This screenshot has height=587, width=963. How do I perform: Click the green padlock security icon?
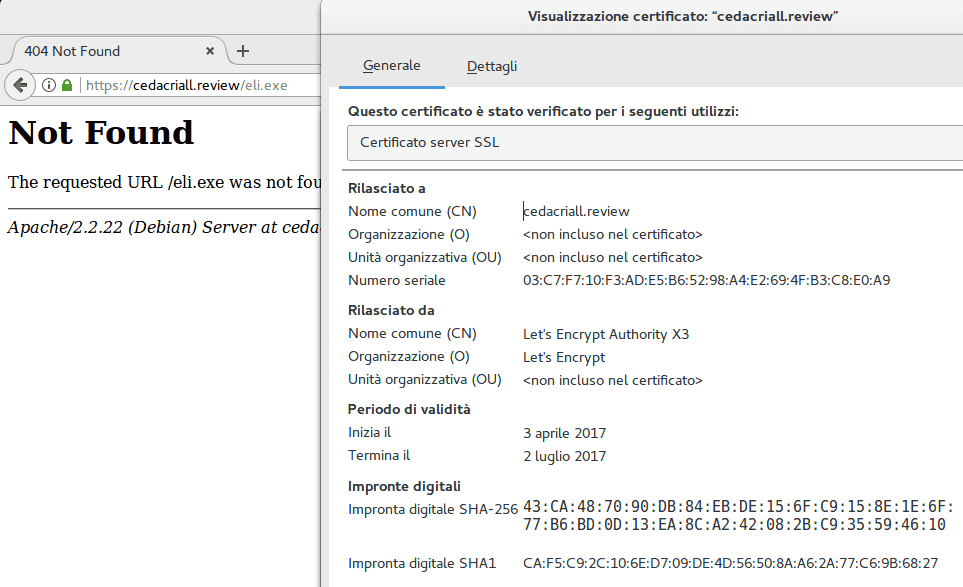point(67,85)
